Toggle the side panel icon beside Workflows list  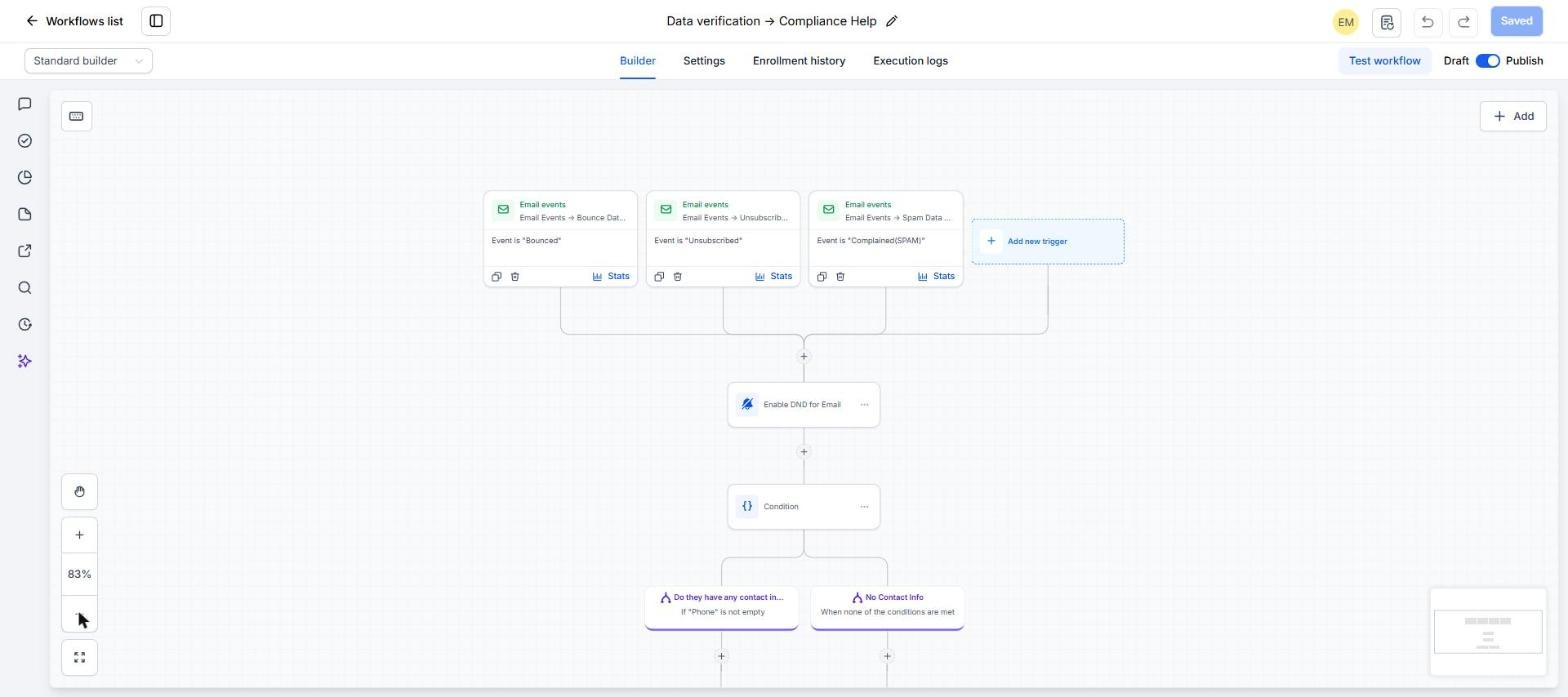pos(156,21)
